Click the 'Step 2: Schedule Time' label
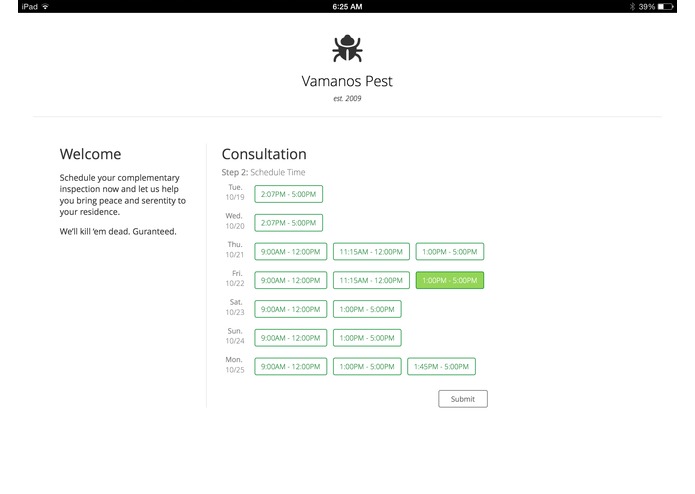 coord(263,172)
